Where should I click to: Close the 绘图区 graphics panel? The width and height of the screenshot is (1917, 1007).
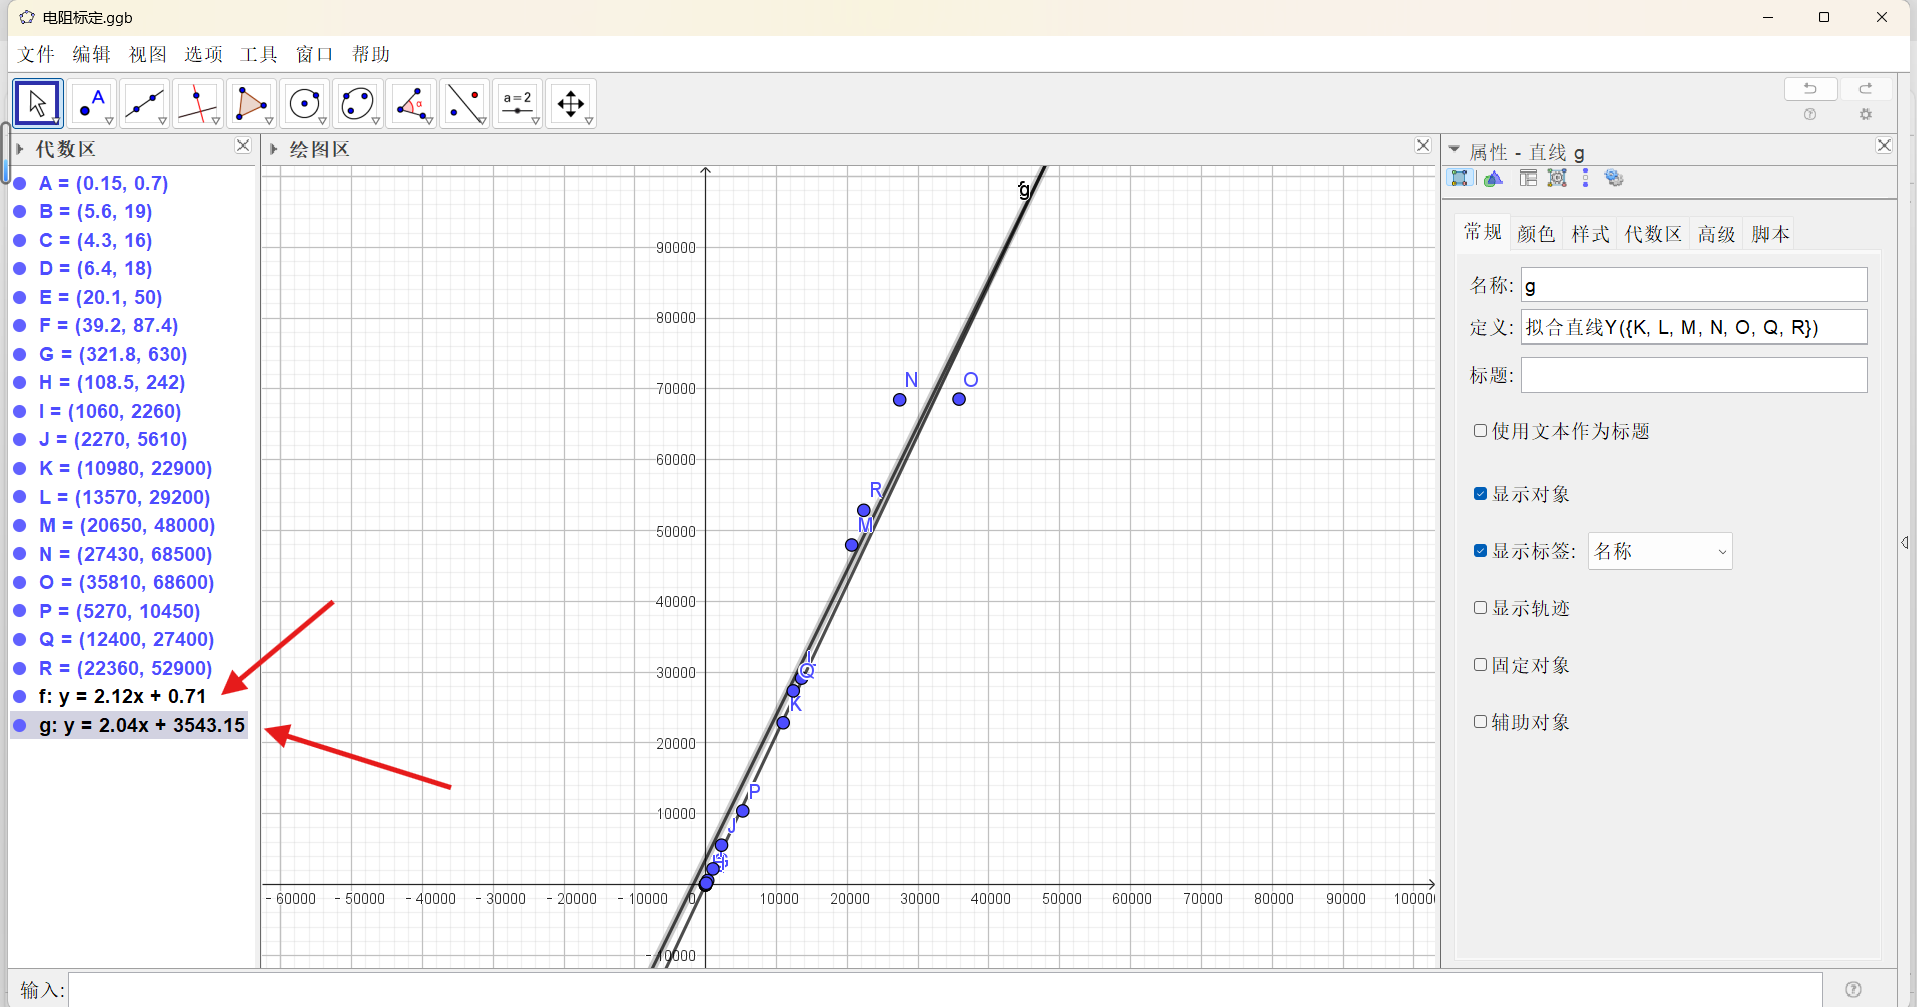point(1423,146)
